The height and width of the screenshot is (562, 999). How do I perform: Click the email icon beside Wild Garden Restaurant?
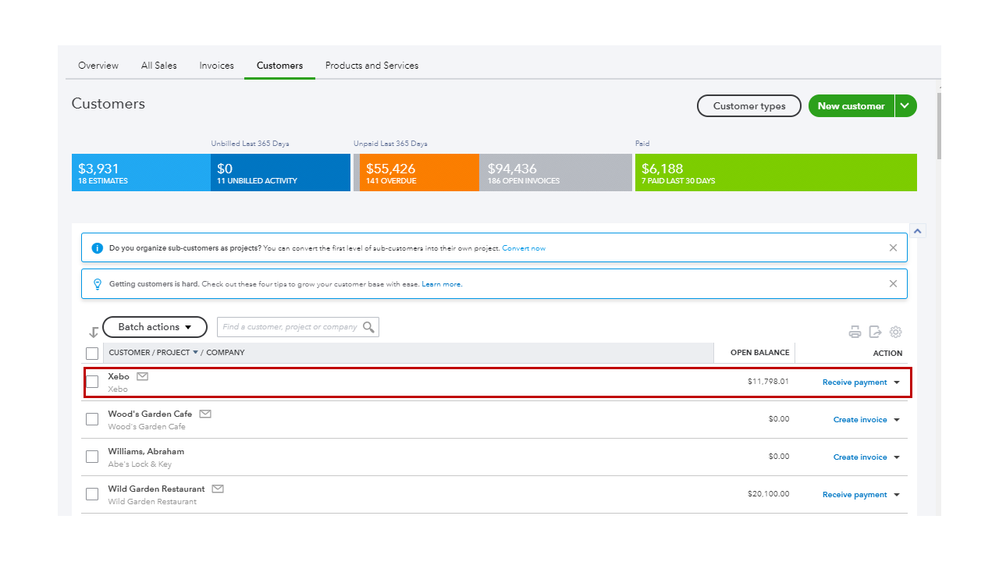(x=218, y=488)
